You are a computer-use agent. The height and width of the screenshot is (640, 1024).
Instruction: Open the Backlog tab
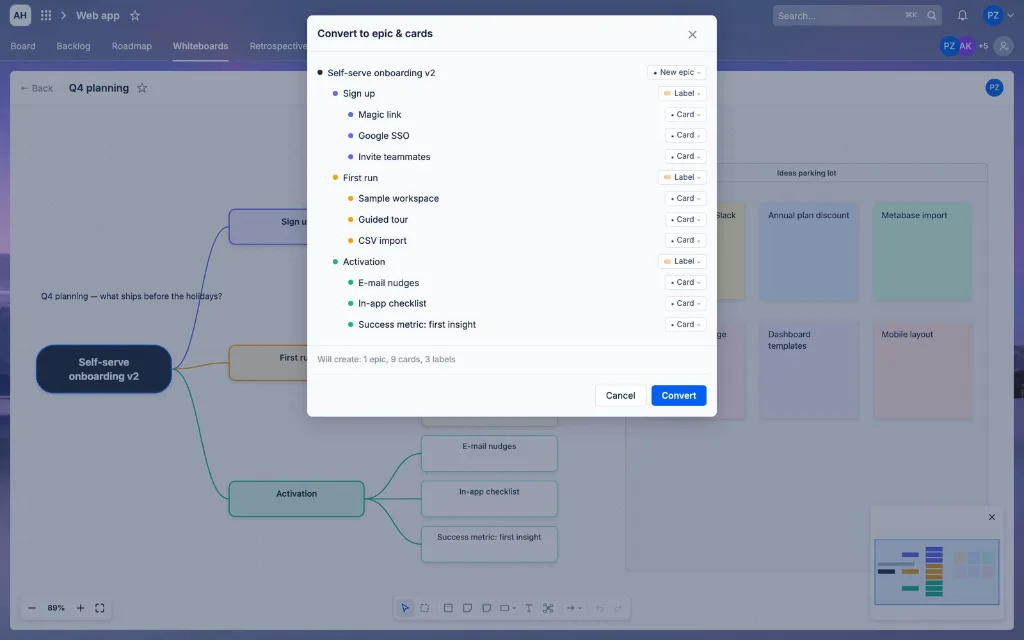click(x=73, y=46)
